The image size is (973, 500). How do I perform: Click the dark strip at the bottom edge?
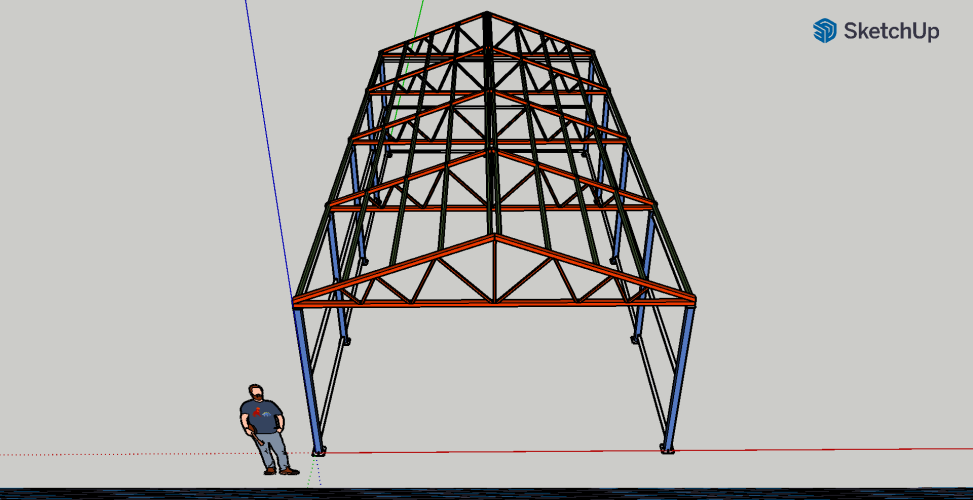pos(486,493)
